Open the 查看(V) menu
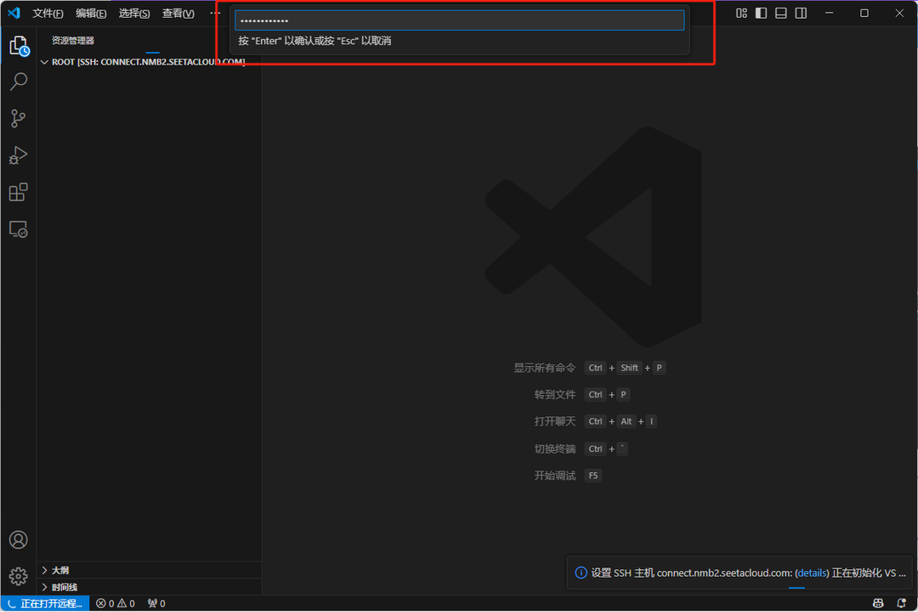The width and height of the screenshot is (918, 612). coord(179,13)
